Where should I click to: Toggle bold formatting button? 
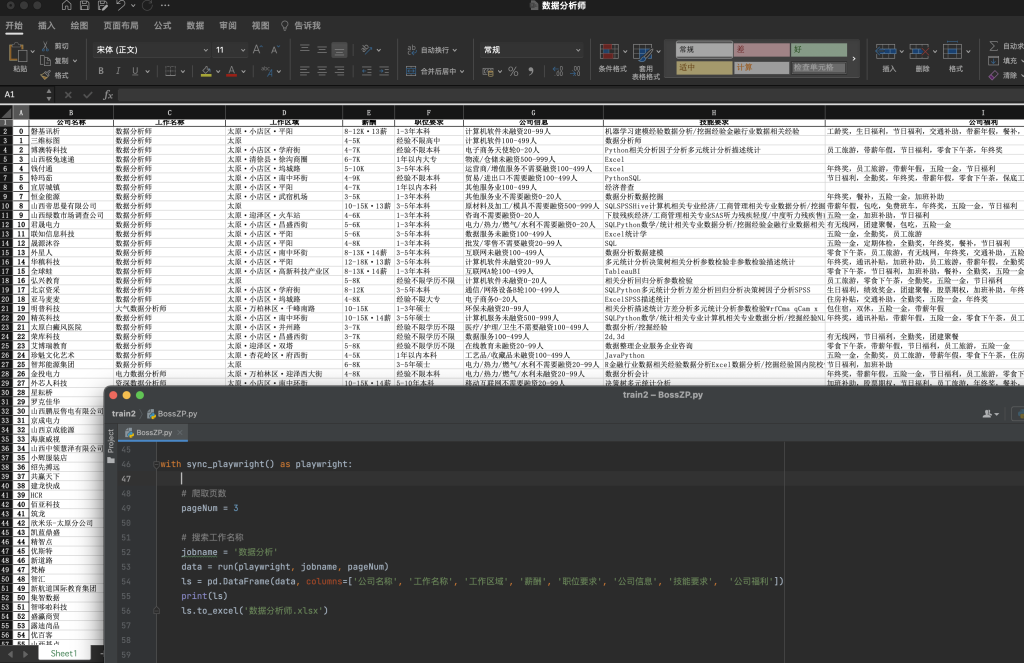pyautogui.click(x=101, y=71)
